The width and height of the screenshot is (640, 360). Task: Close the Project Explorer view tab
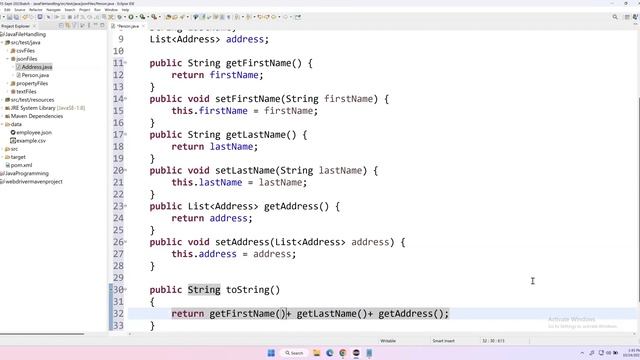34,26
